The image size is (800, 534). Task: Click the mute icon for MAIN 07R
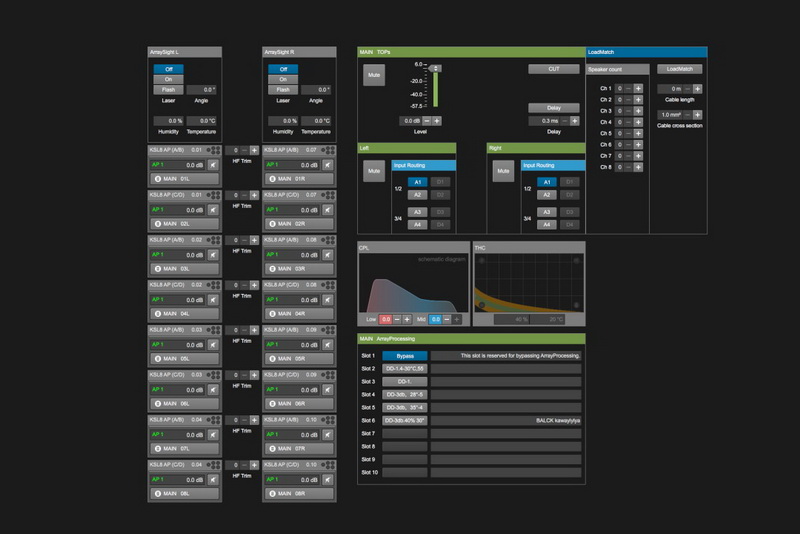(x=327, y=435)
